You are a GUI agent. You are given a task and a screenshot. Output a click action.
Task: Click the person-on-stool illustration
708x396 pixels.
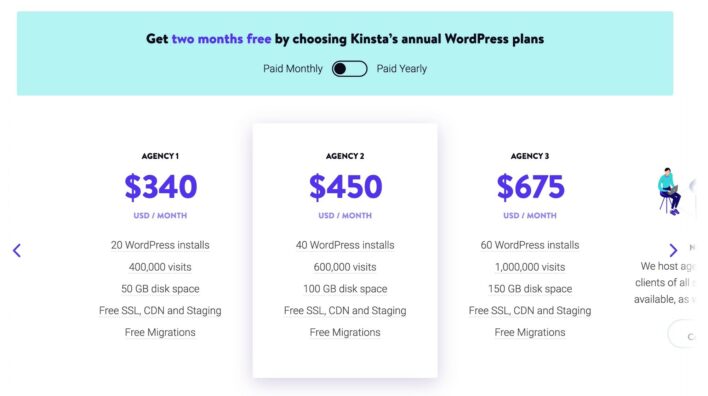670,191
